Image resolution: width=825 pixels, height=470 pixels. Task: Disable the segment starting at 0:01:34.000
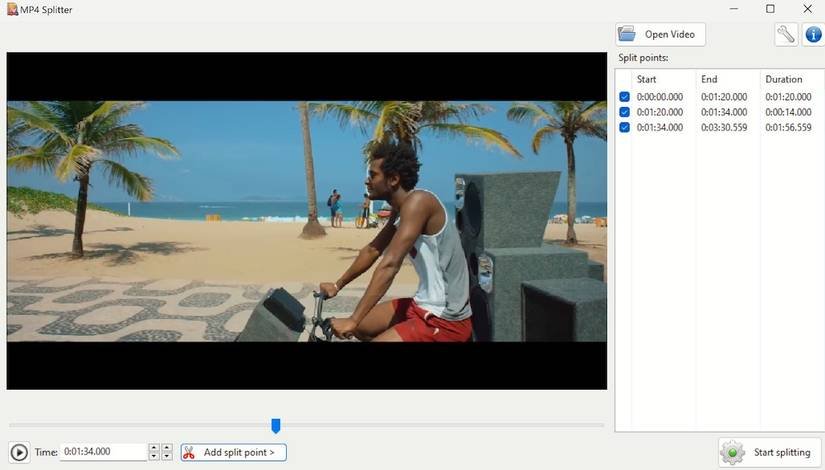pyautogui.click(x=625, y=127)
